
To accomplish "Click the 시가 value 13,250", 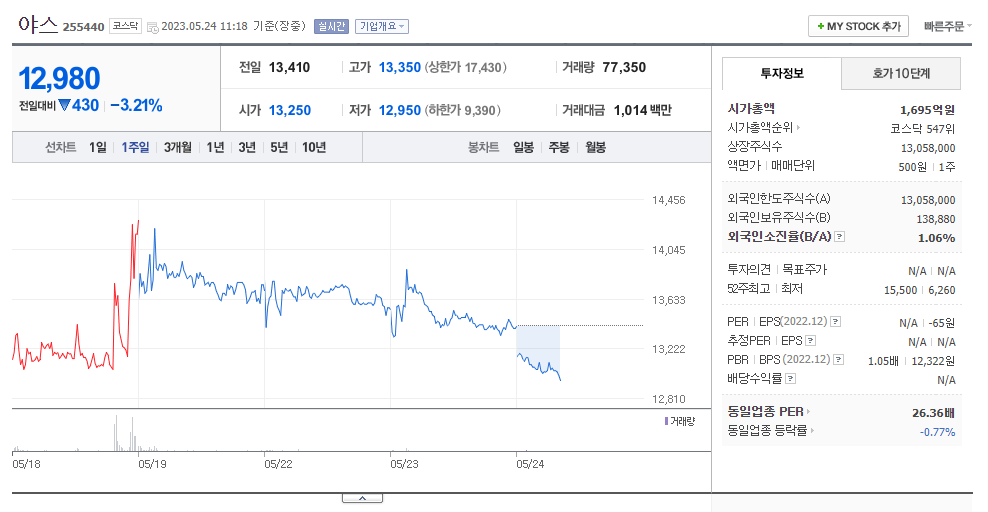I will [x=290, y=110].
